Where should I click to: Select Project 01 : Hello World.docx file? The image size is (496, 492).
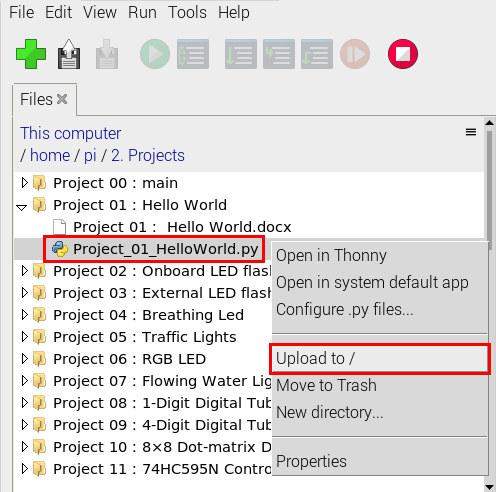pyautogui.click(x=182, y=227)
